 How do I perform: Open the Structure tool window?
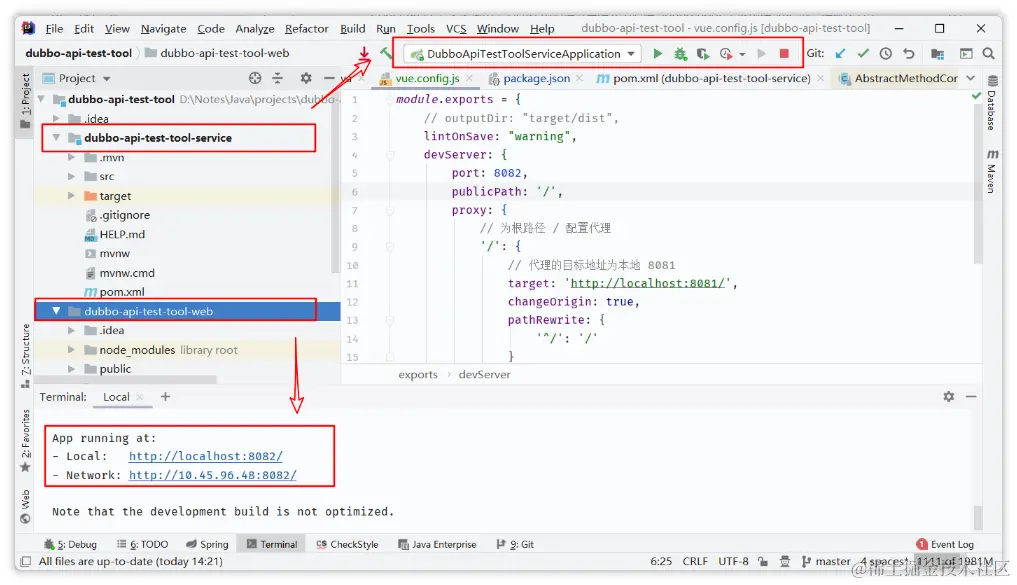click(25, 355)
